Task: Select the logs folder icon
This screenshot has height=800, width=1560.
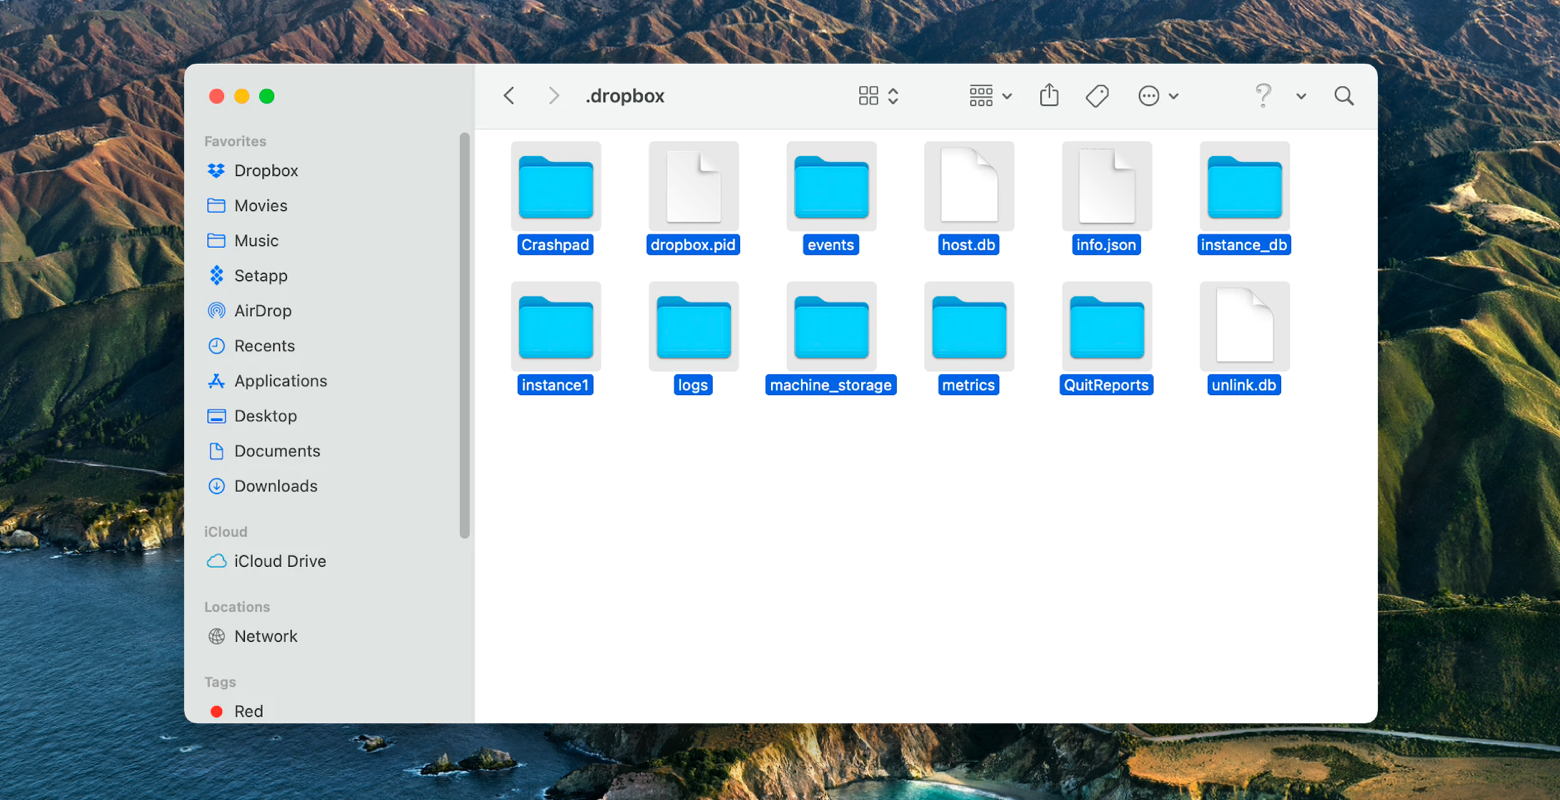Action: click(694, 327)
